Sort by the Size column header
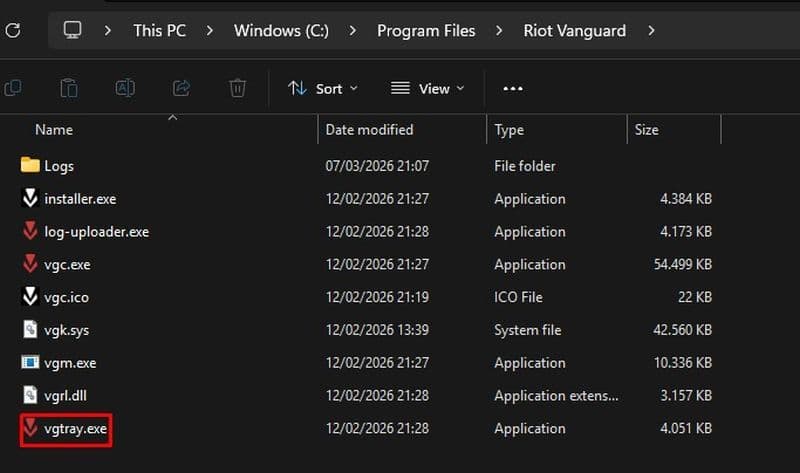The image size is (800, 473). click(x=646, y=130)
